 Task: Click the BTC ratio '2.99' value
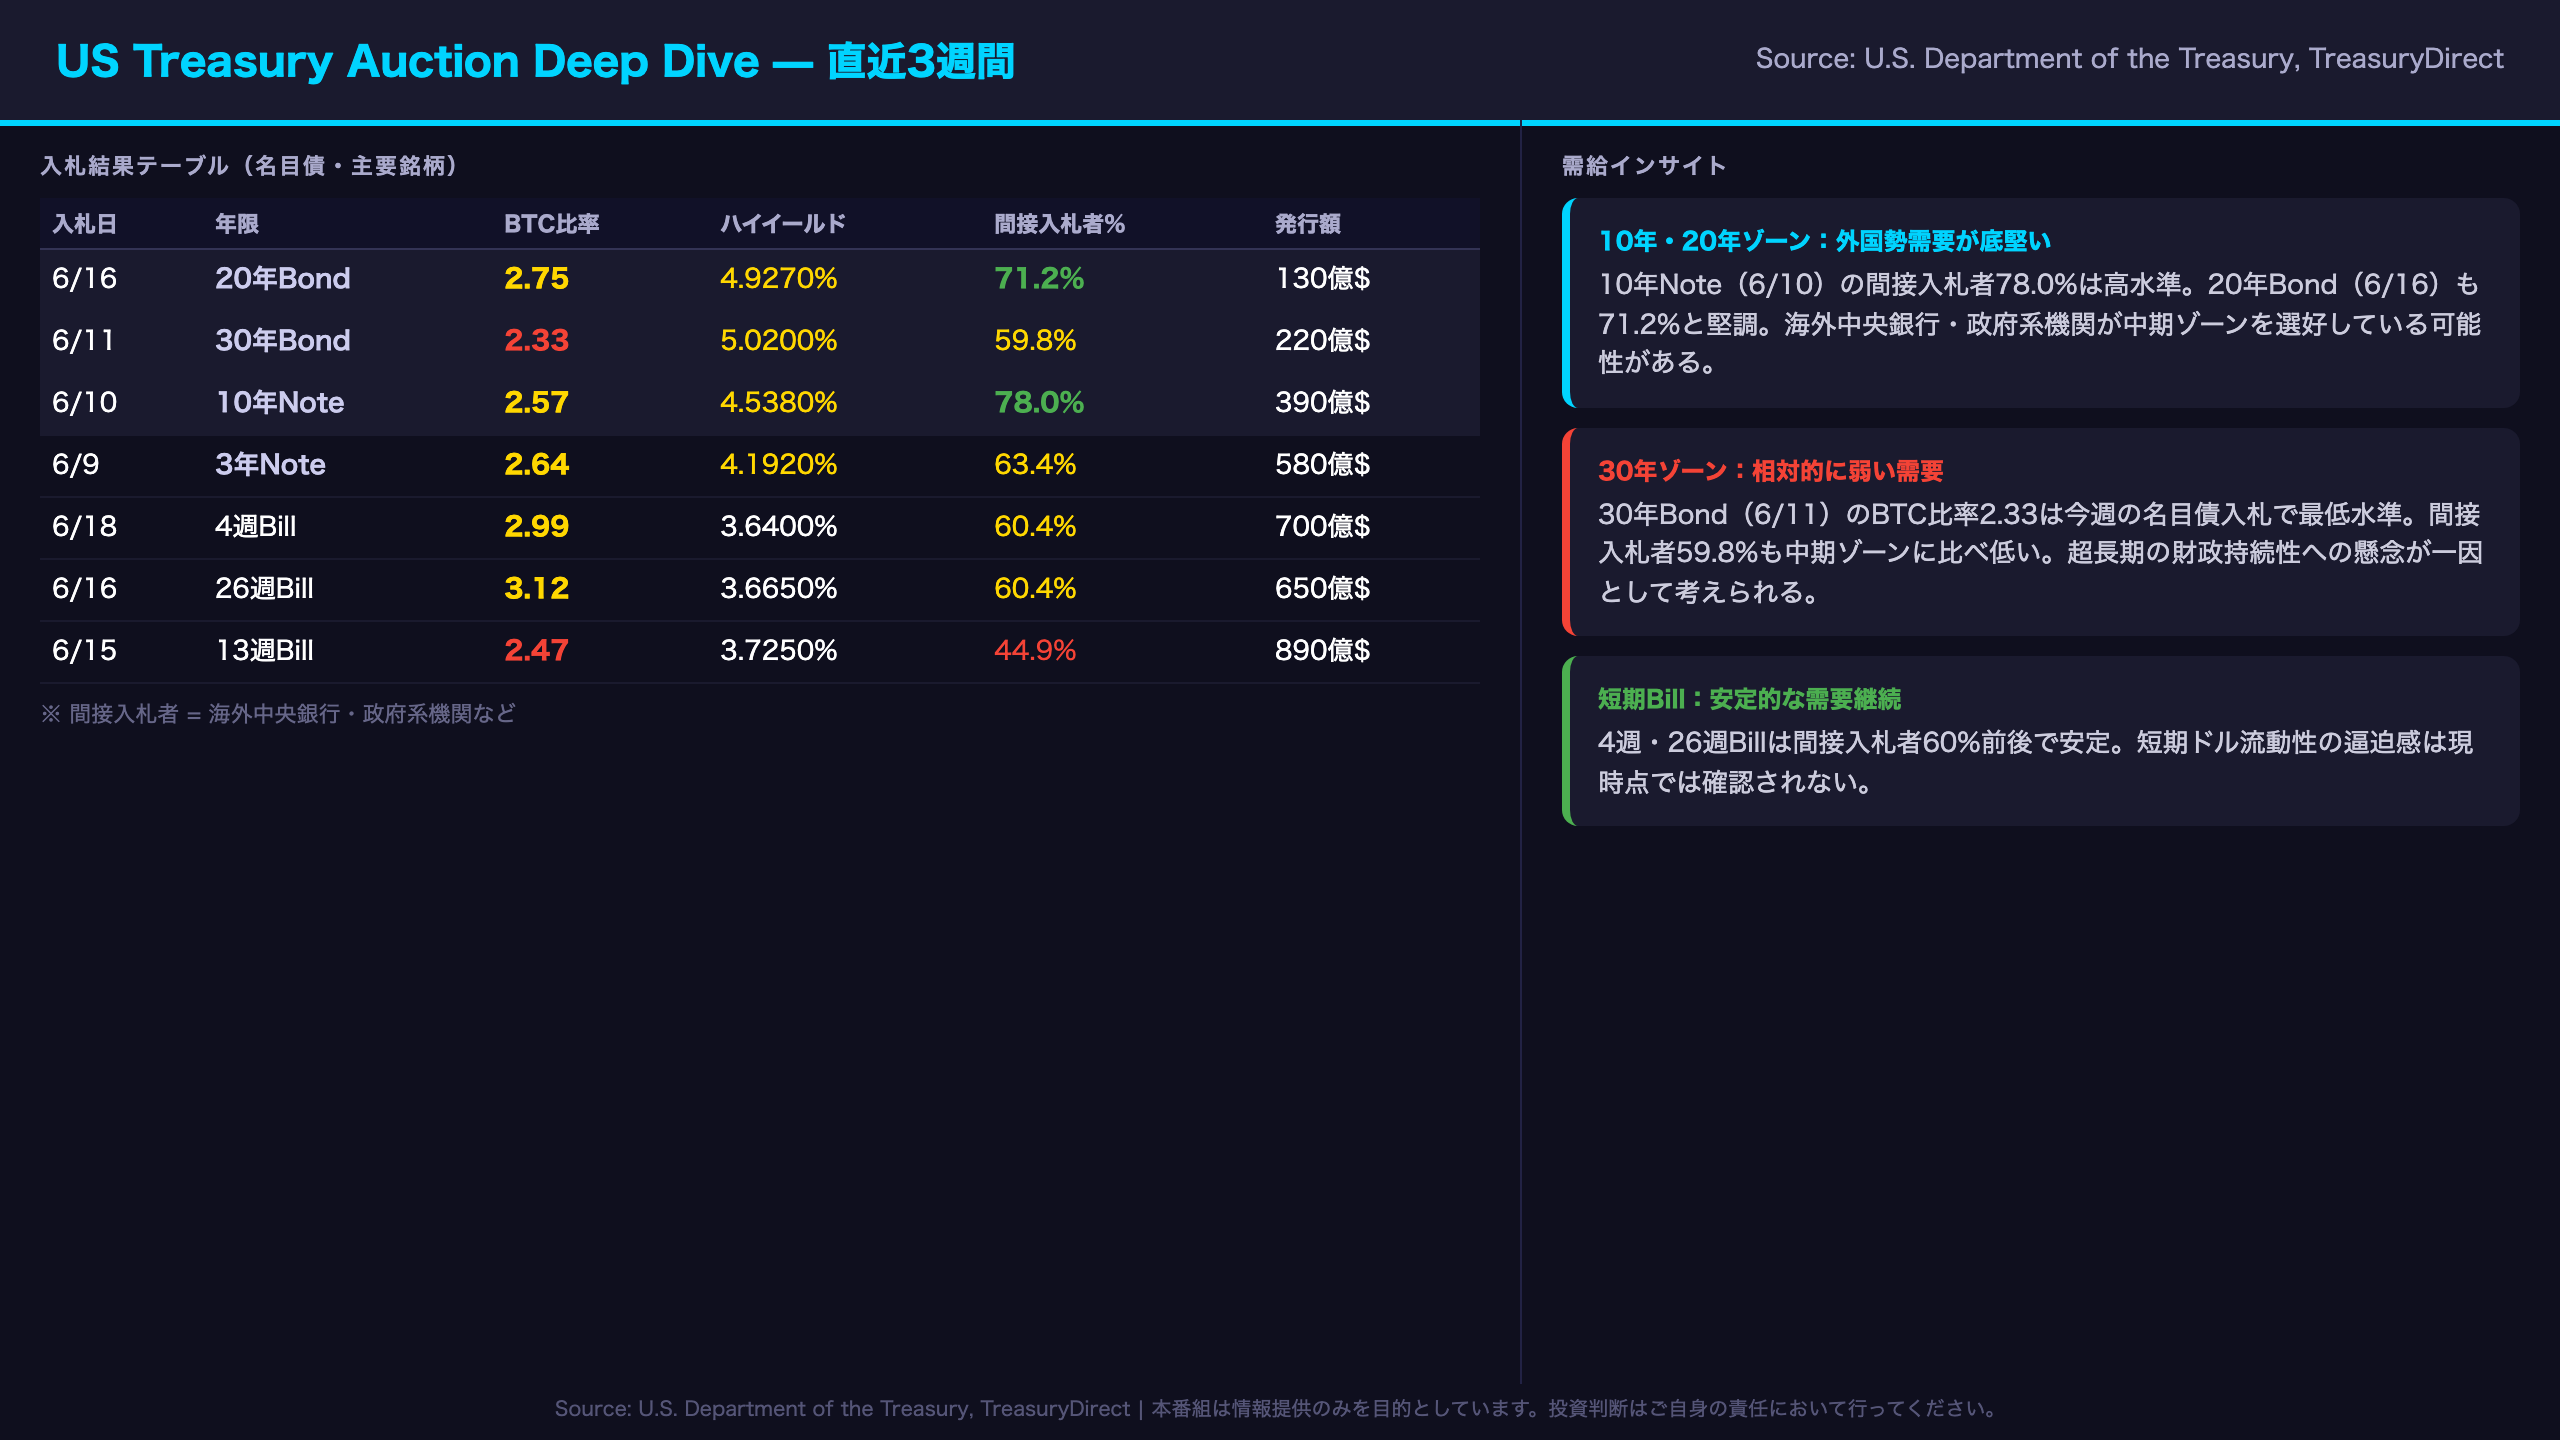pos(536,526)
